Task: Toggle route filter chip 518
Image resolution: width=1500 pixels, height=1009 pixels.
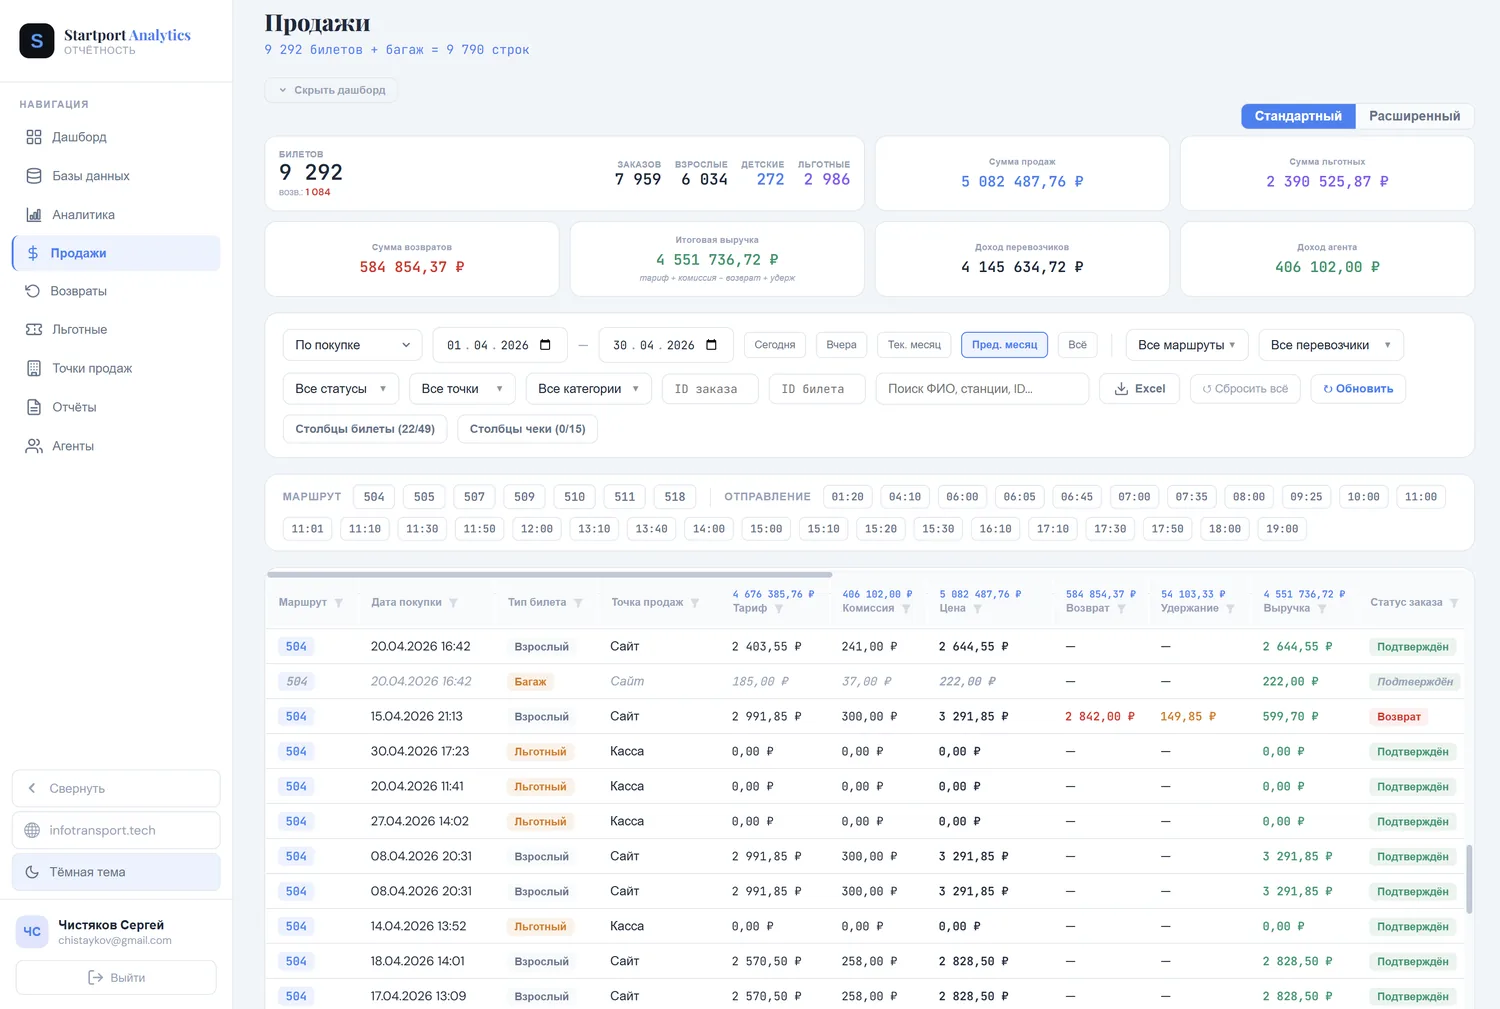Action: click(x=675, y=497)
